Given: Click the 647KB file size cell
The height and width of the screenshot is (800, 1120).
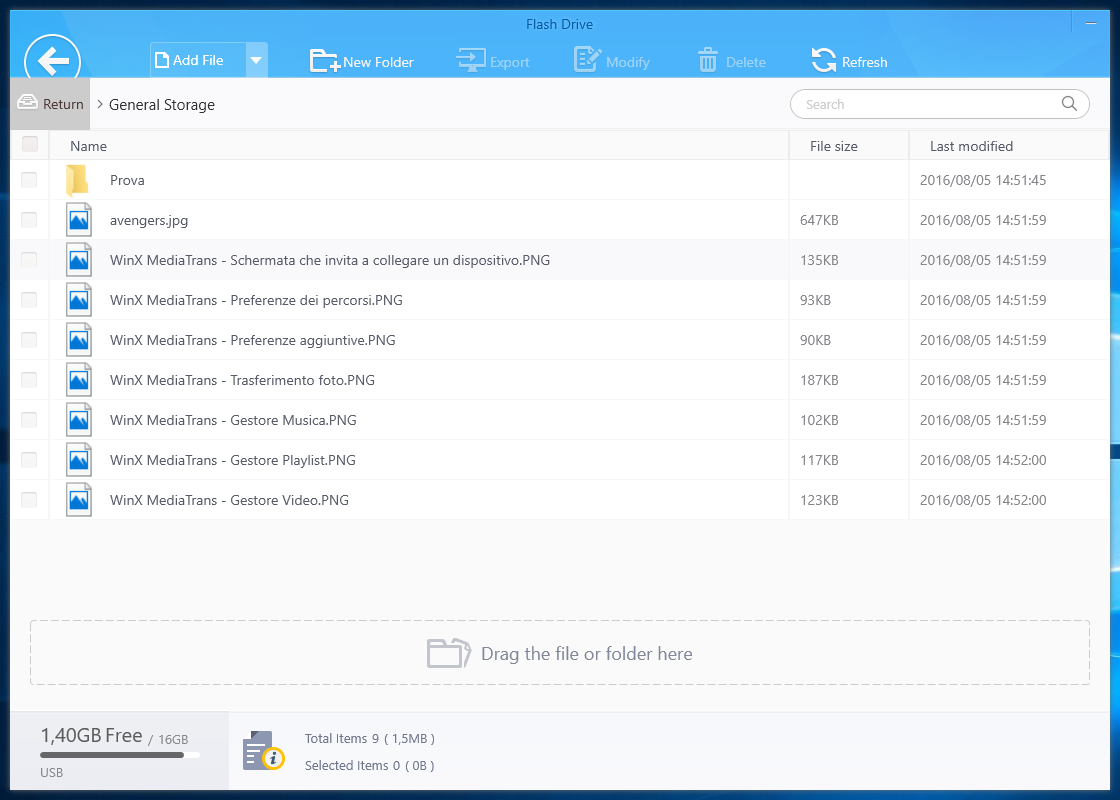Looking at the screenshot, I should pyautogui.click(x=819, y=220).
